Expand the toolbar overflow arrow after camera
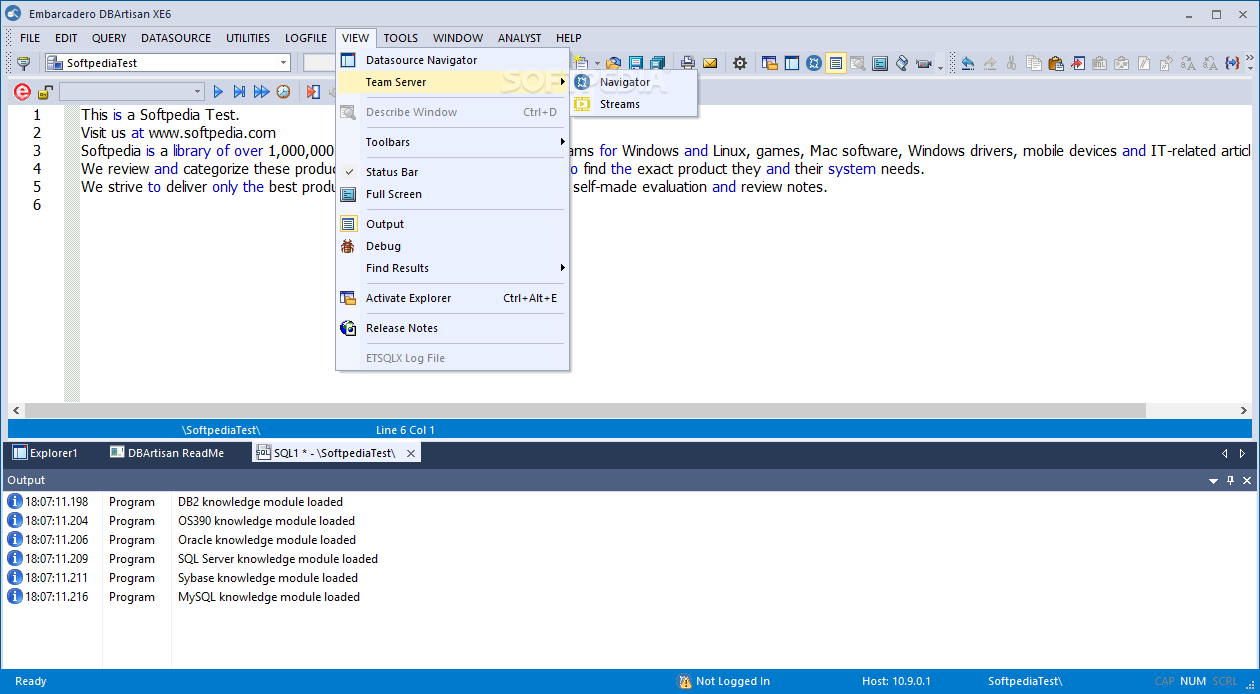This screenshot has height=694, width=1260. click(x=941, y=66)
